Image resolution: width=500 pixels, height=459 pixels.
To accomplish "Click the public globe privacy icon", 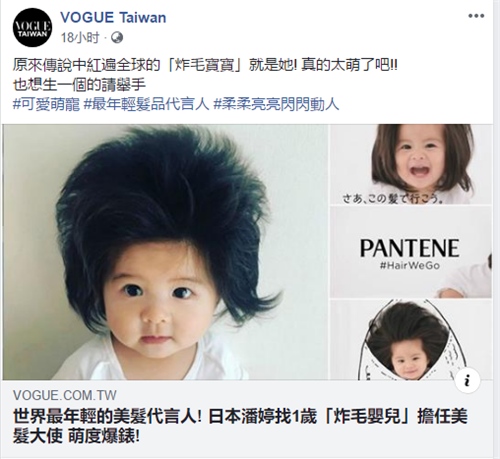I will 117,38.
